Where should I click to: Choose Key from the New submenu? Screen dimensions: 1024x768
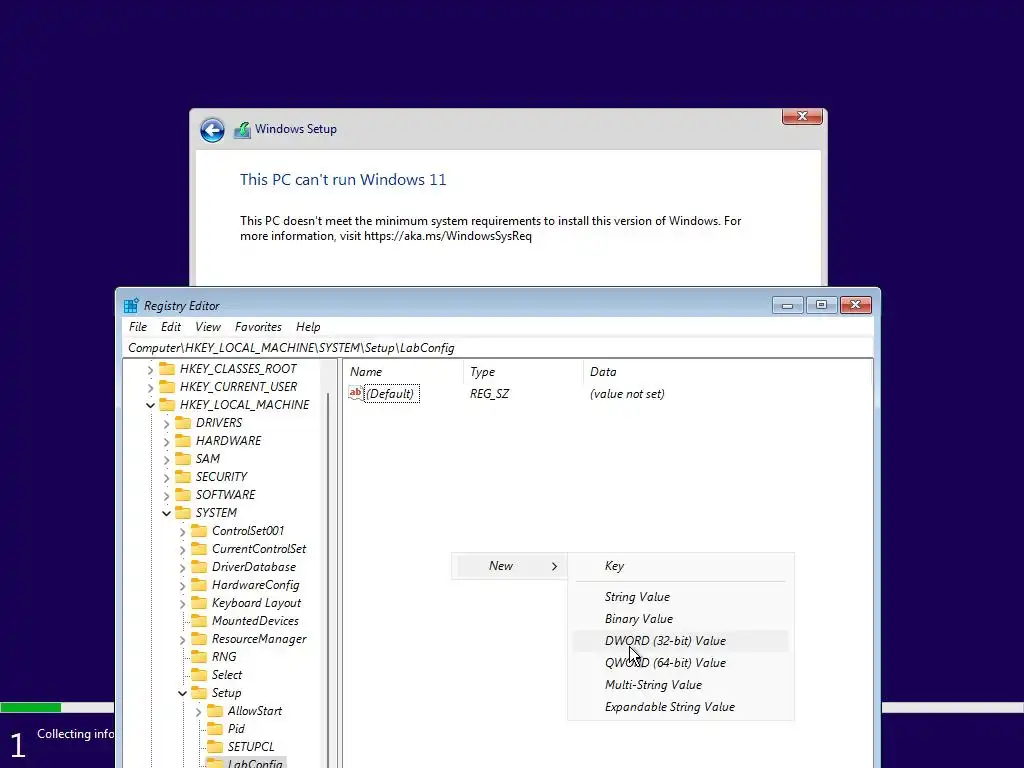(x=680, y=566)
